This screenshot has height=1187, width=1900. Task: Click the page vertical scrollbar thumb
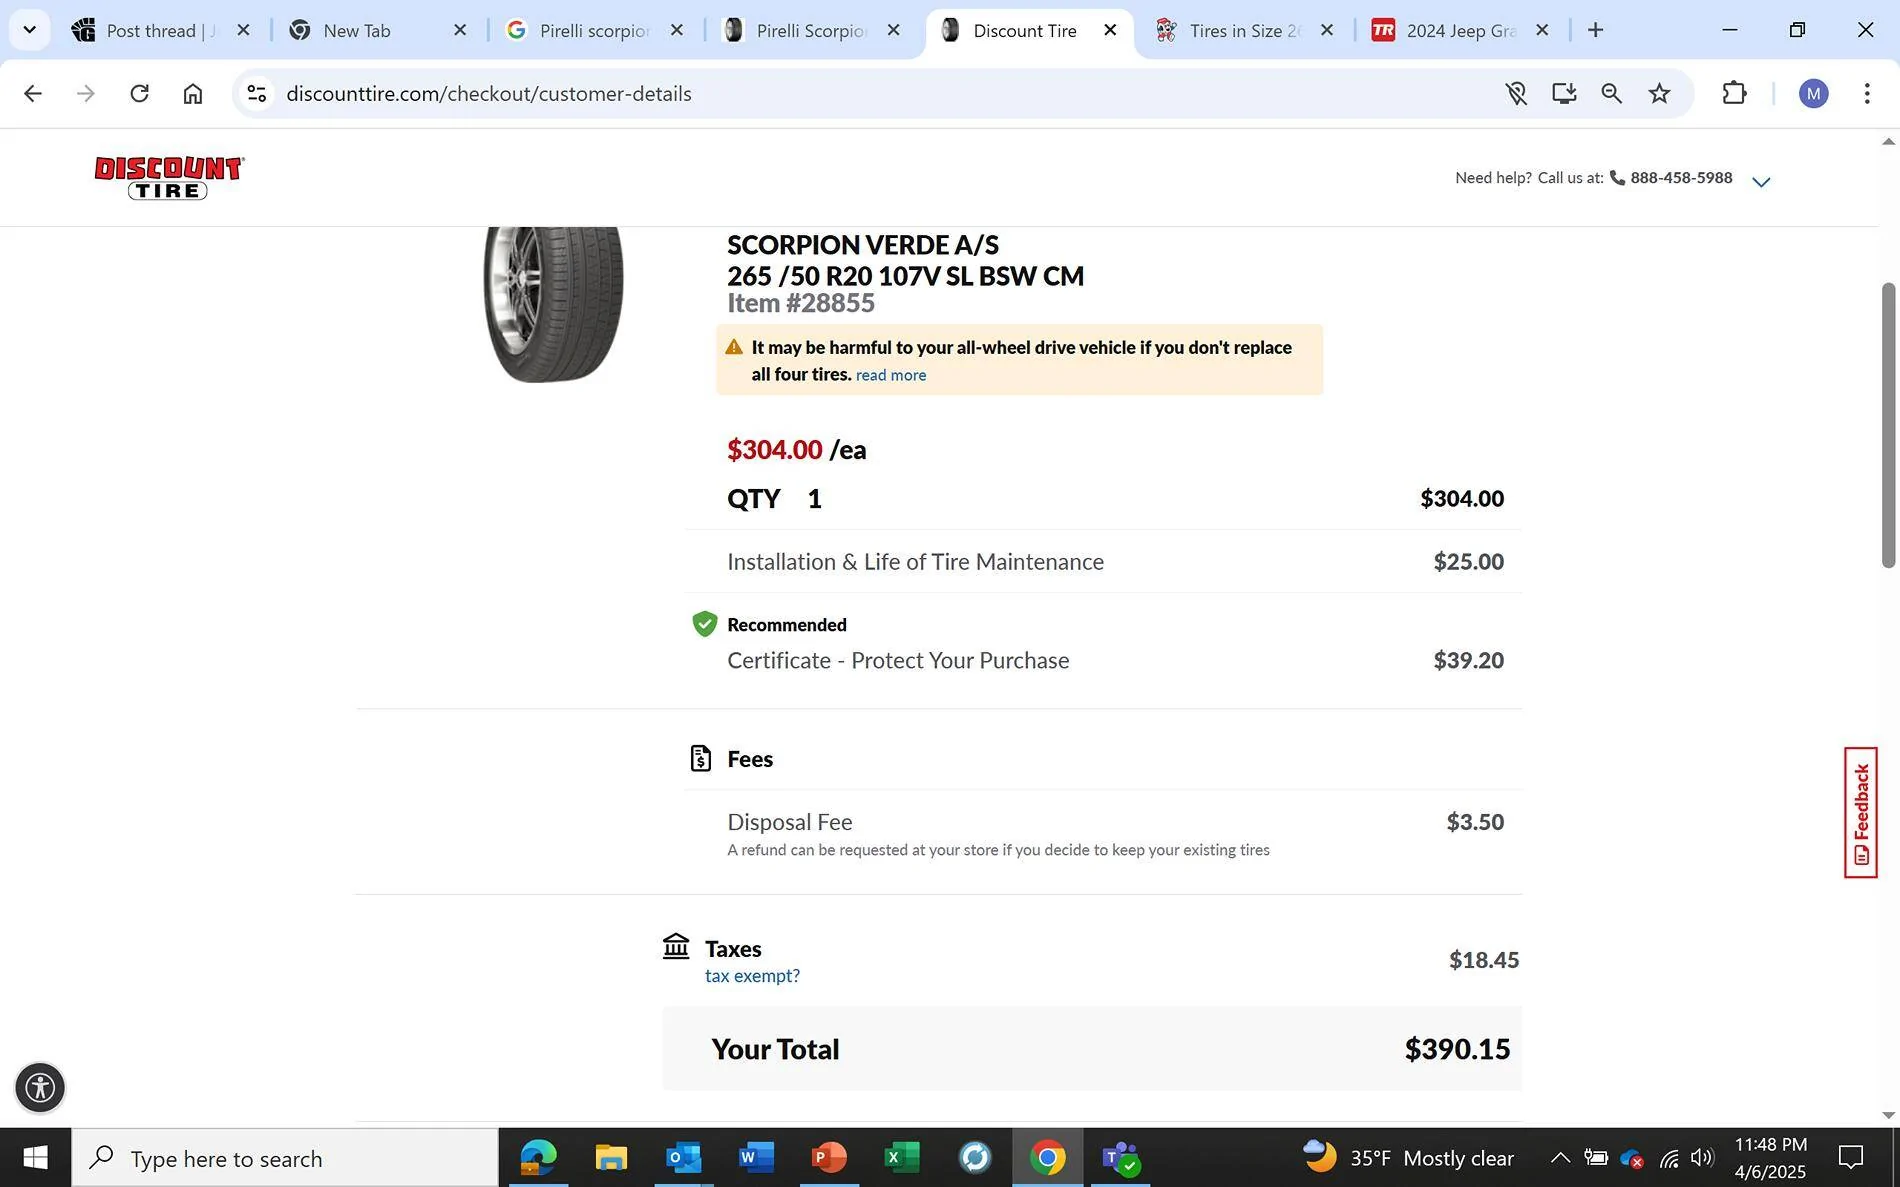(x=1888, y=425)
